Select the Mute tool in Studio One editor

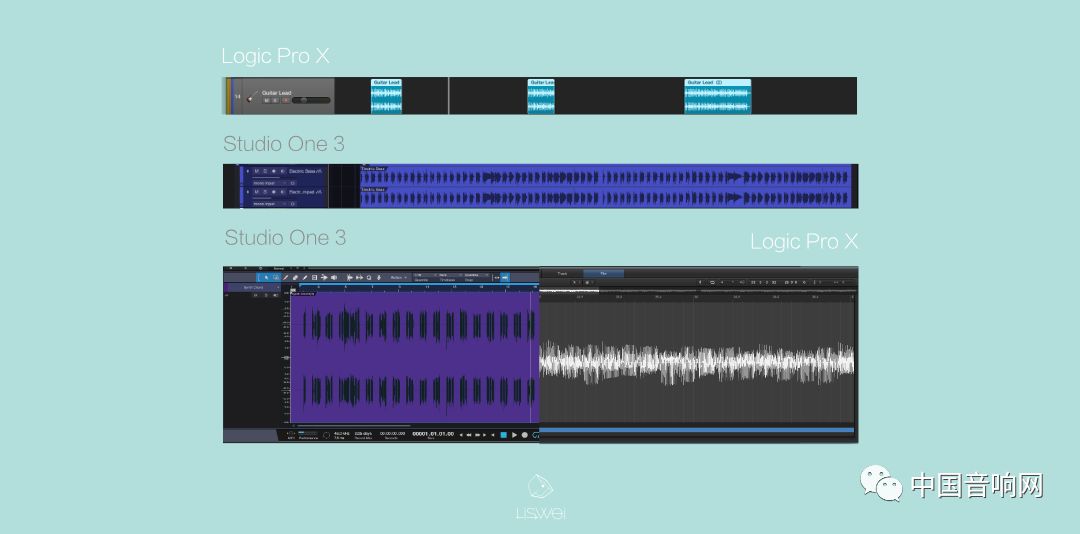pos(315,278)
